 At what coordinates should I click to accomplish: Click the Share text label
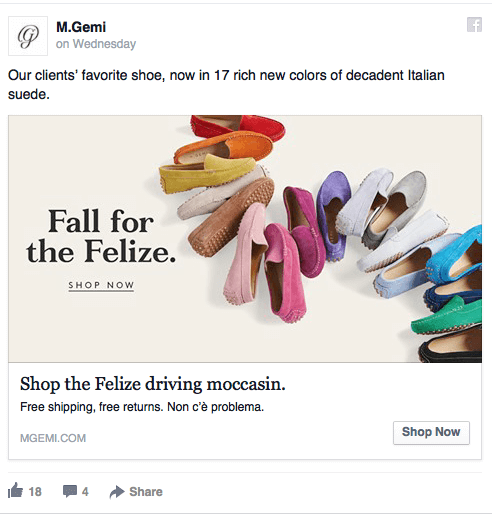pos(146,492)
